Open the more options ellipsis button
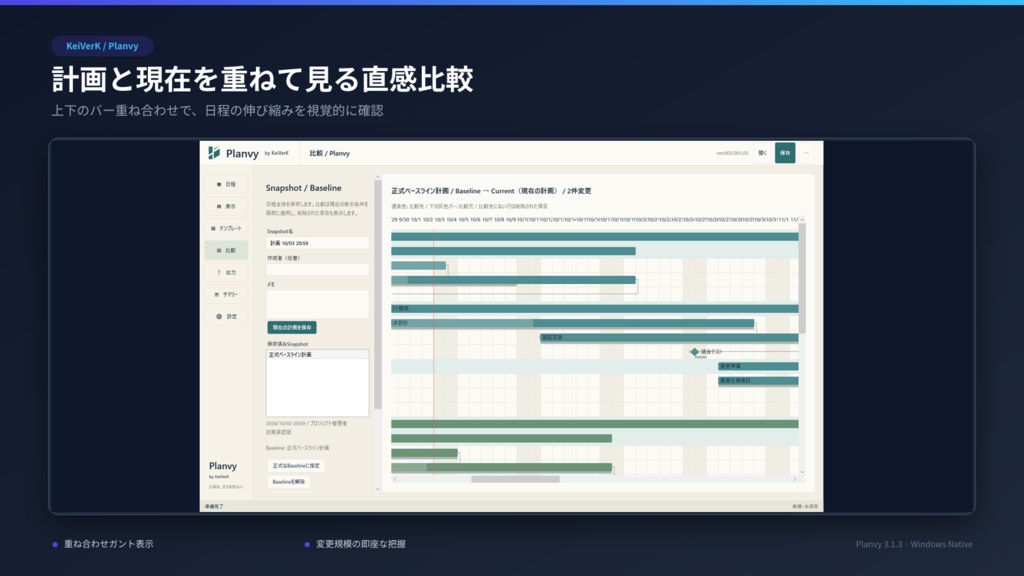The image size is (1024, 576). pyautogui.click(x=807, y=153)
